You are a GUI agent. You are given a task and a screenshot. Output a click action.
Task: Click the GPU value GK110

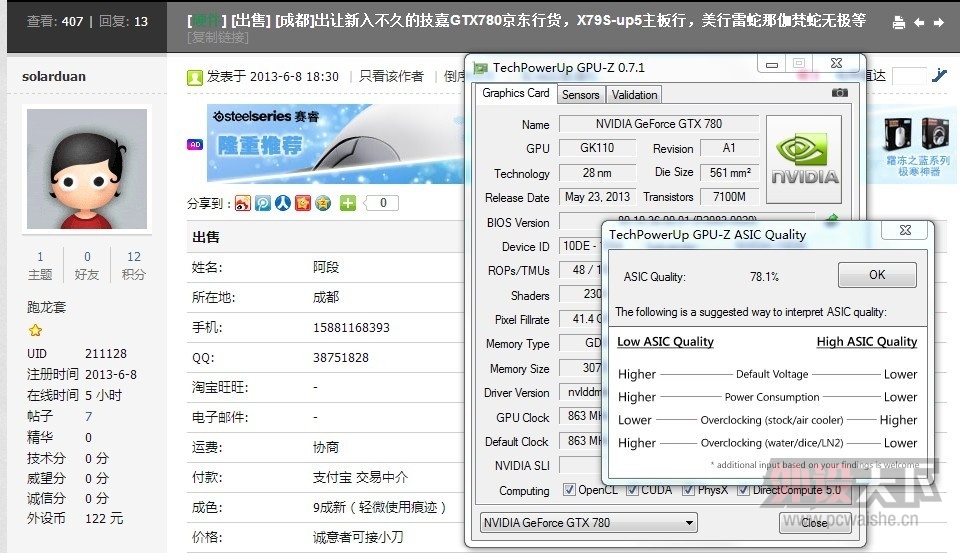coord(597,148)
